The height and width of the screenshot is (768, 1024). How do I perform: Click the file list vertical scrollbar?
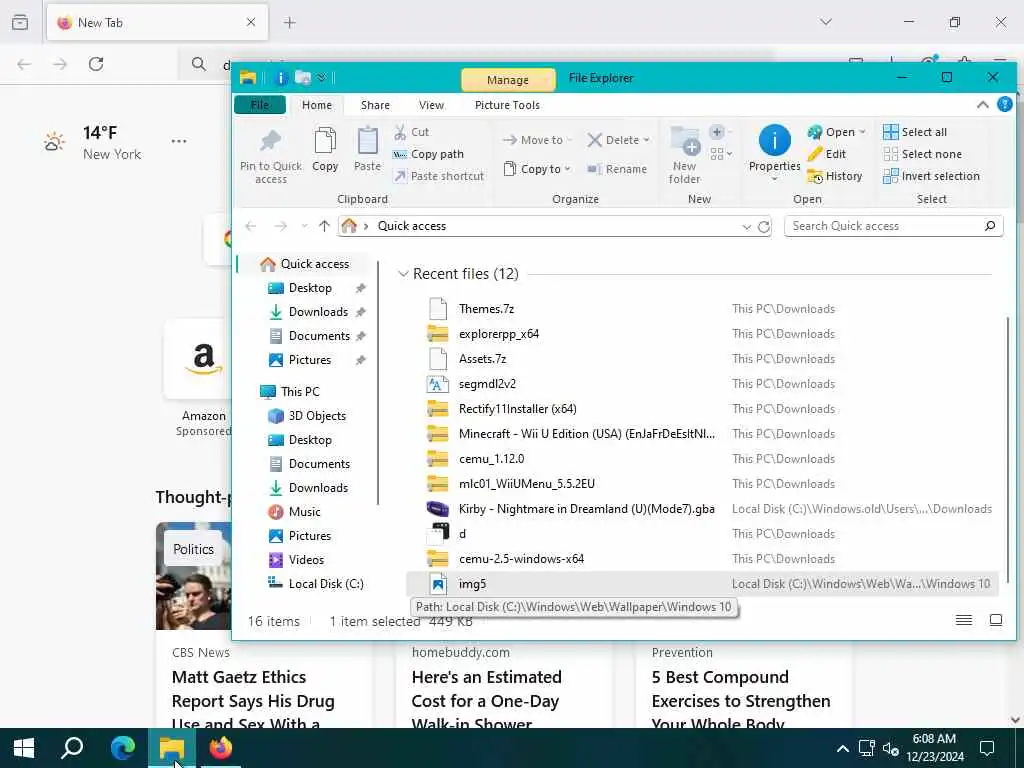pyautogui.click(x=1008, y=449)
